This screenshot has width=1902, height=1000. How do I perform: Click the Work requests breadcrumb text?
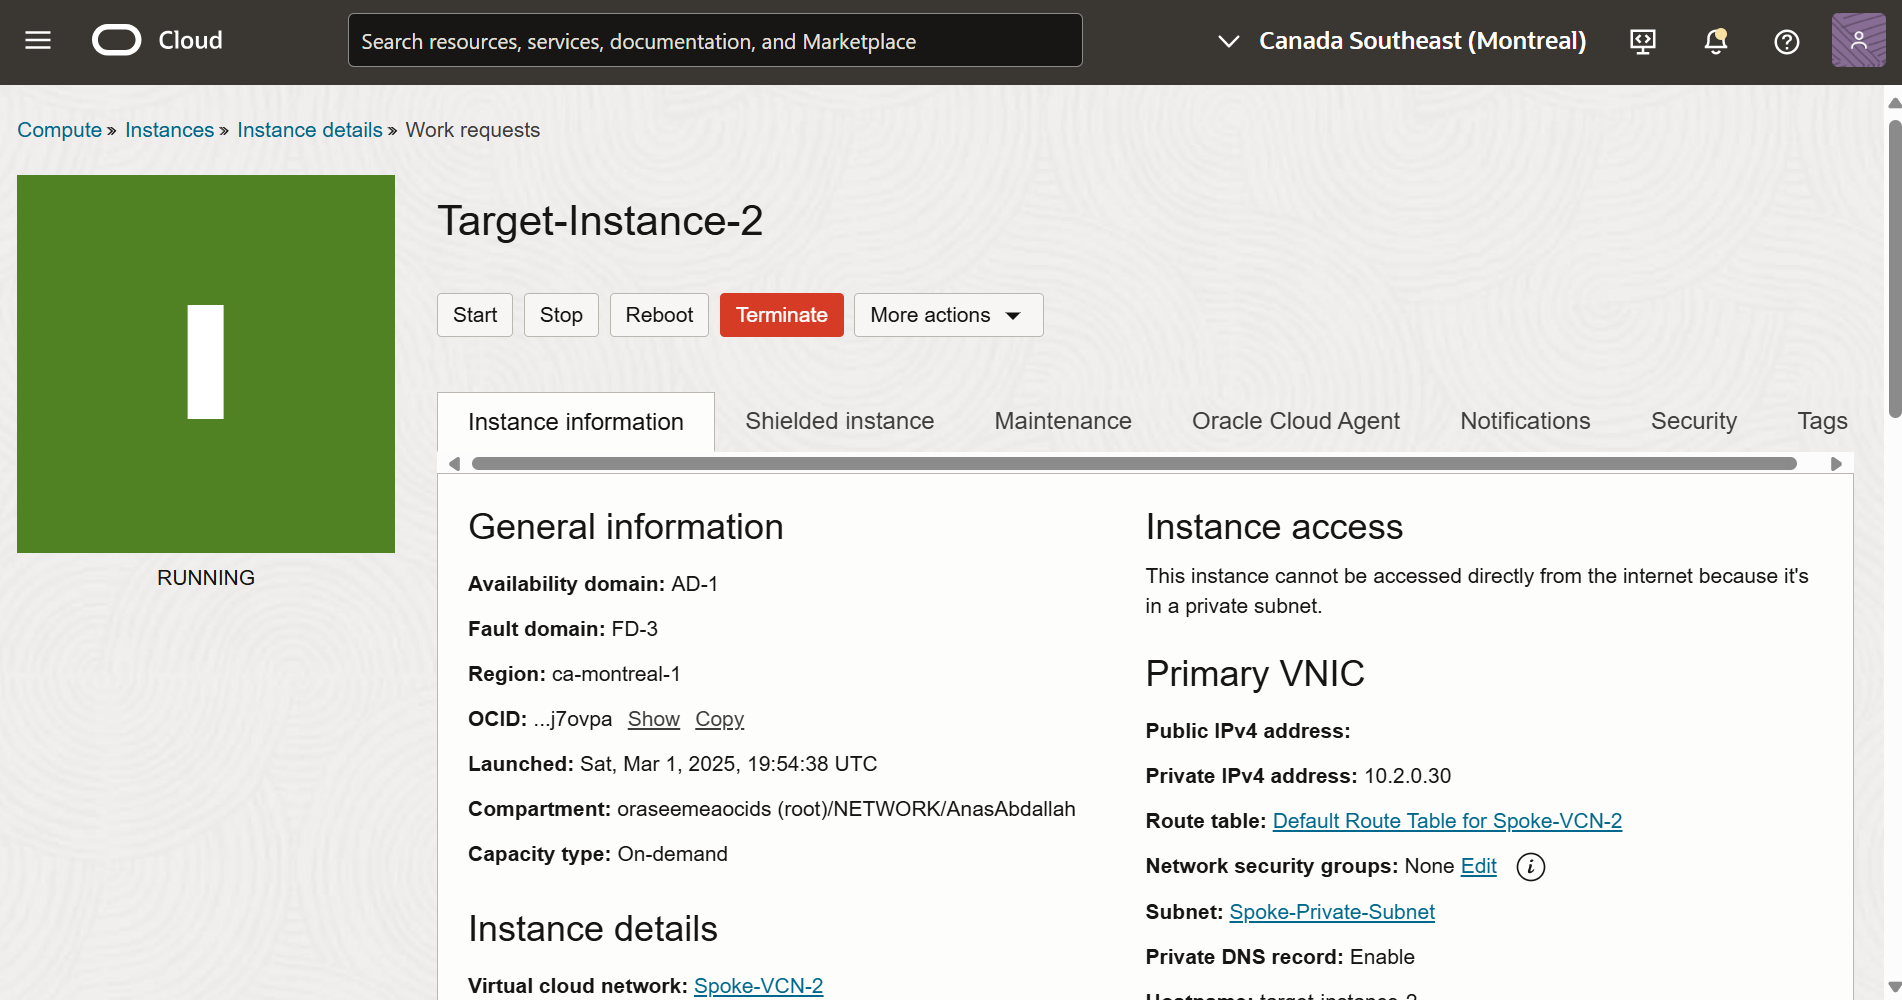[472, 130]
